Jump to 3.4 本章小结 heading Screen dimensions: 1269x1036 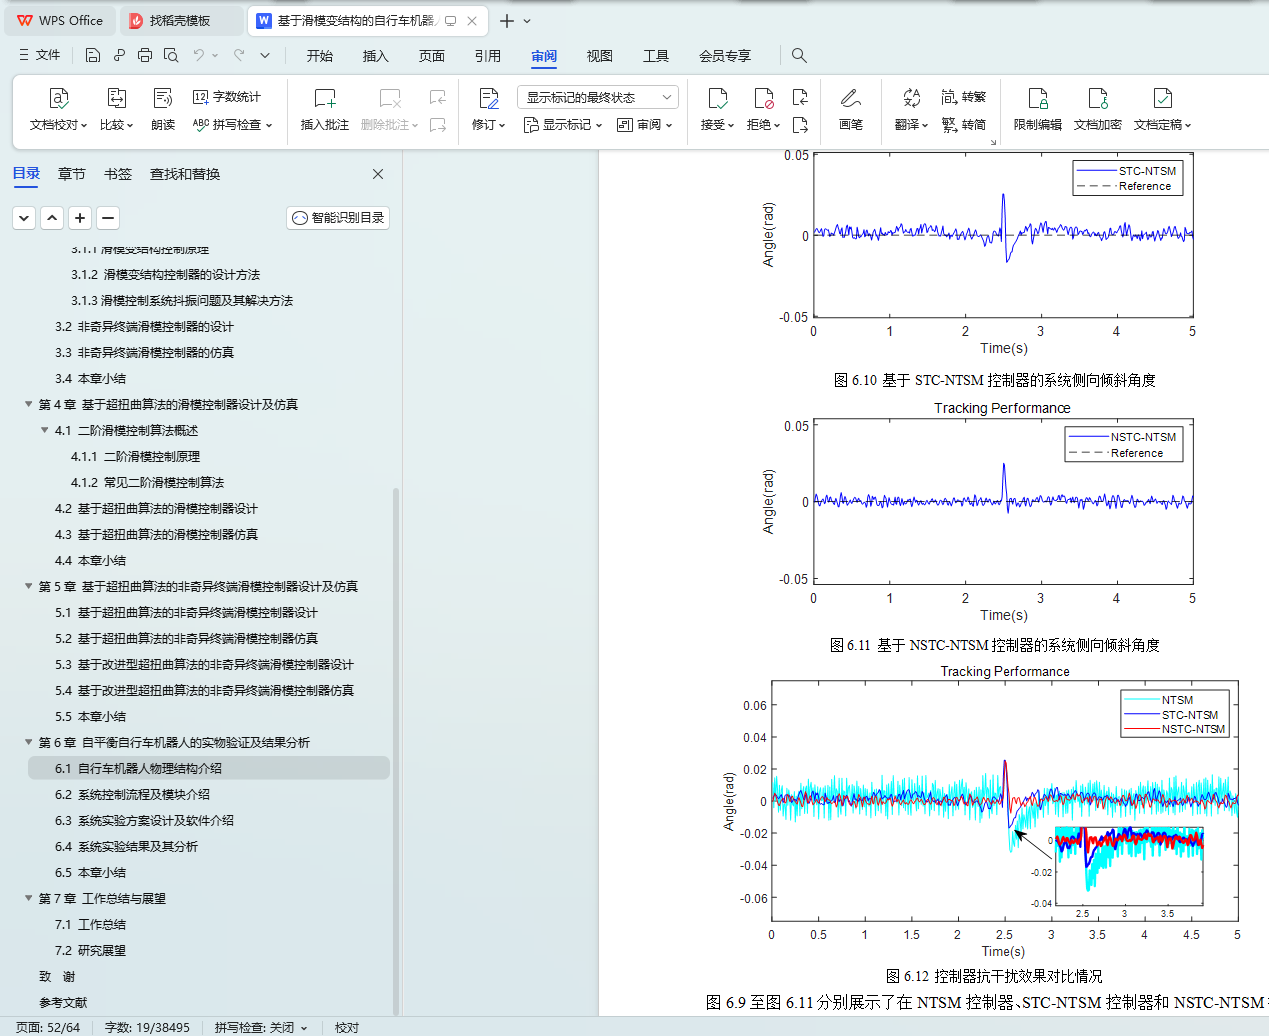[x=90, y=379]
